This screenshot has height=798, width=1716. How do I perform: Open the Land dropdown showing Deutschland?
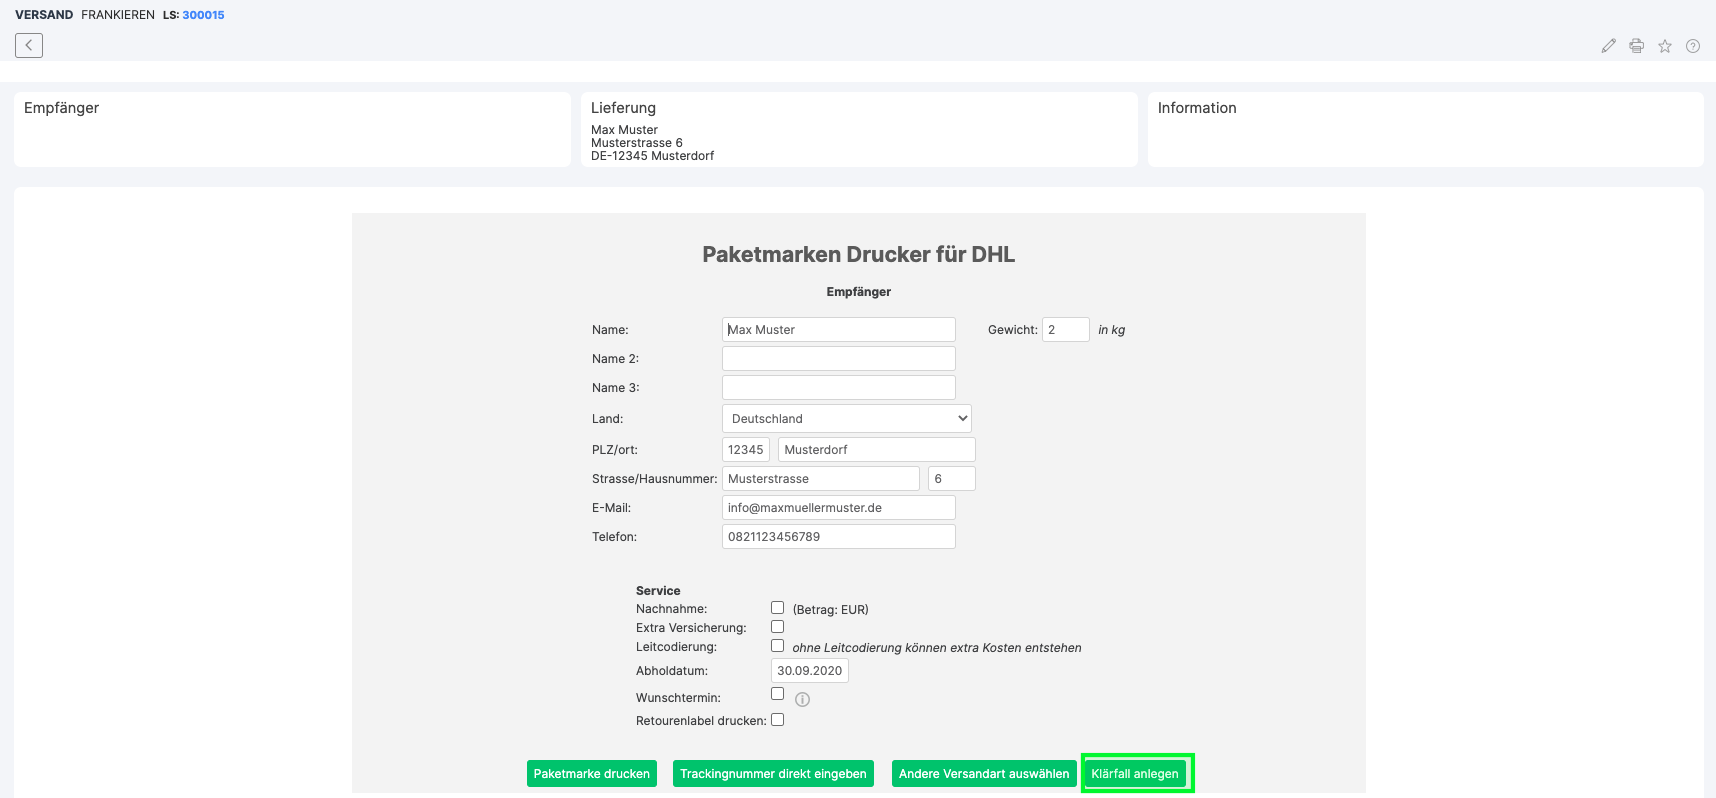click(x=846, y=419)
